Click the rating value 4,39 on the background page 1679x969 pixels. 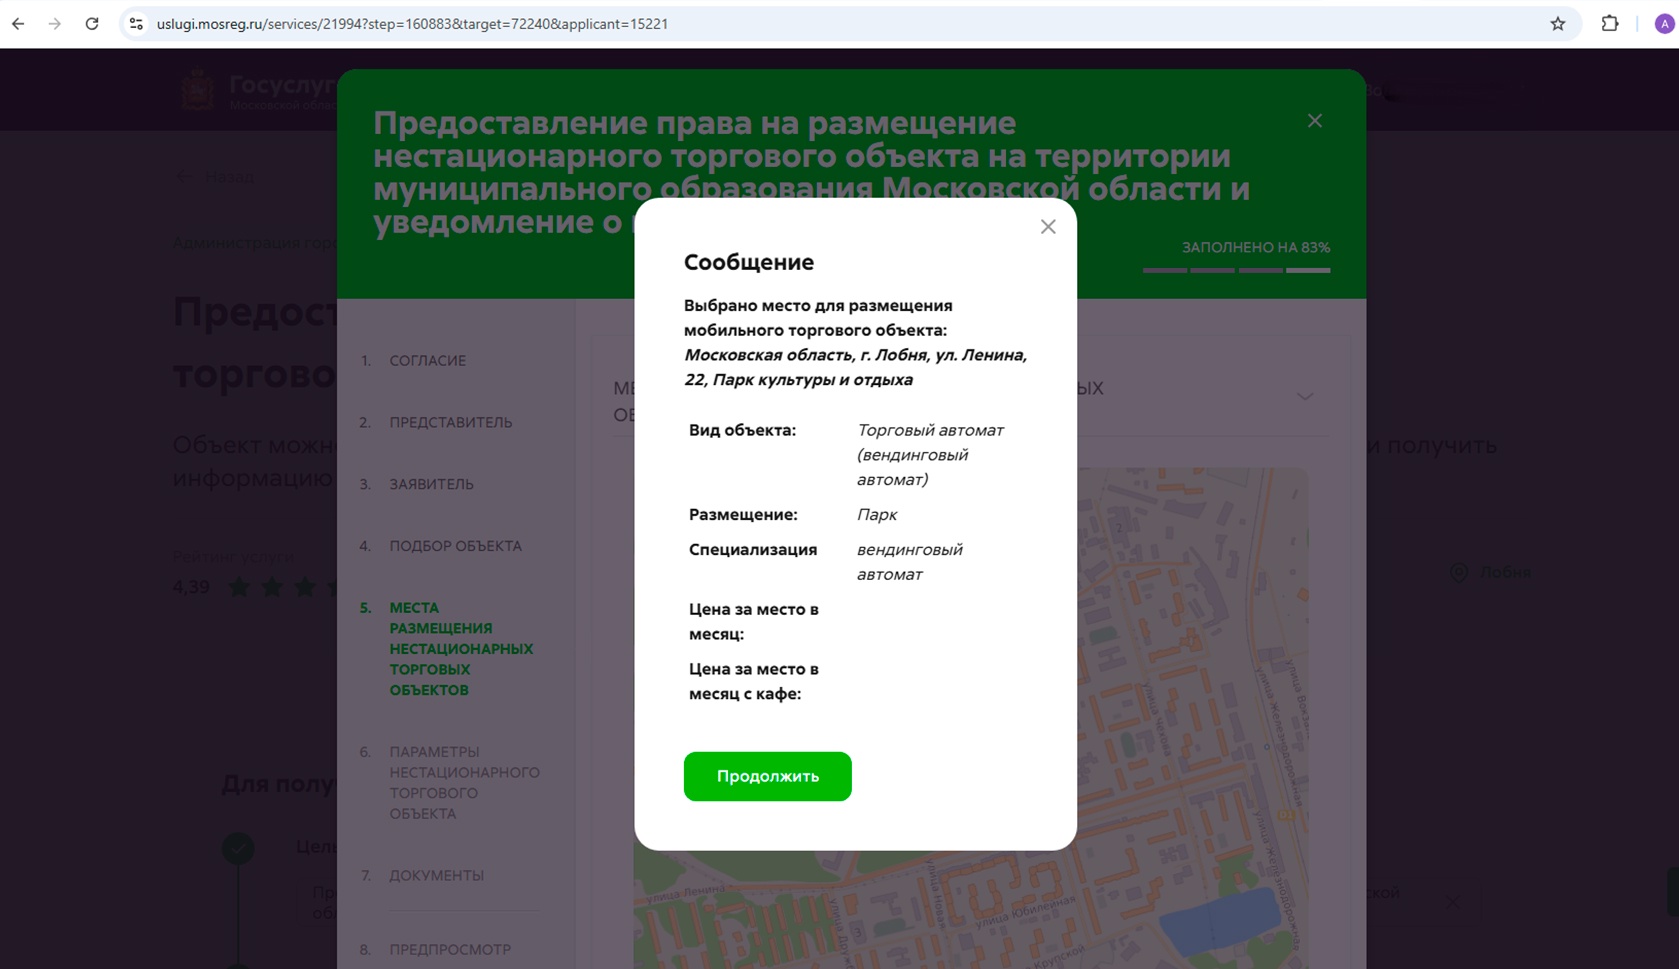(191, 587)
